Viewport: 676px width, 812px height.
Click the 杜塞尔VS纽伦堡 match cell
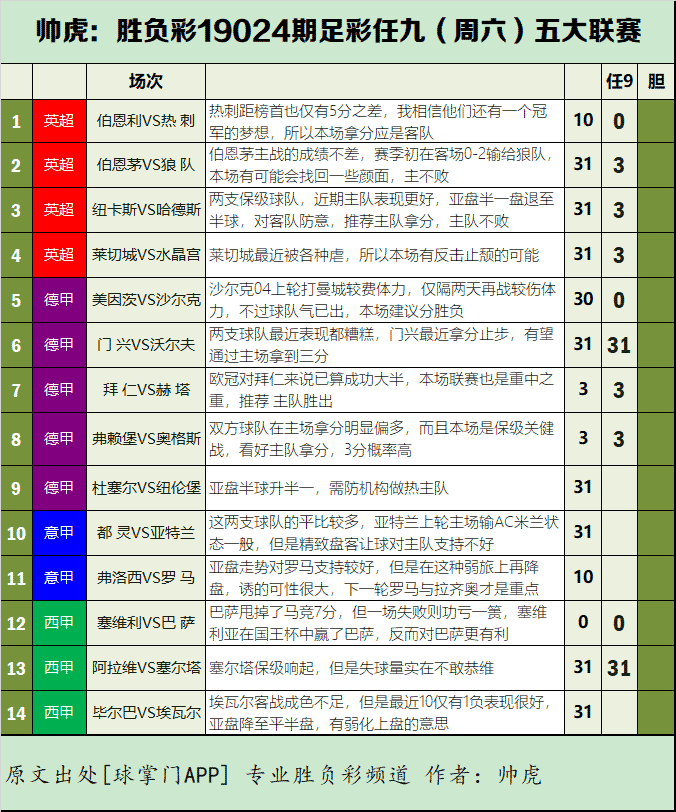(145, 488)
